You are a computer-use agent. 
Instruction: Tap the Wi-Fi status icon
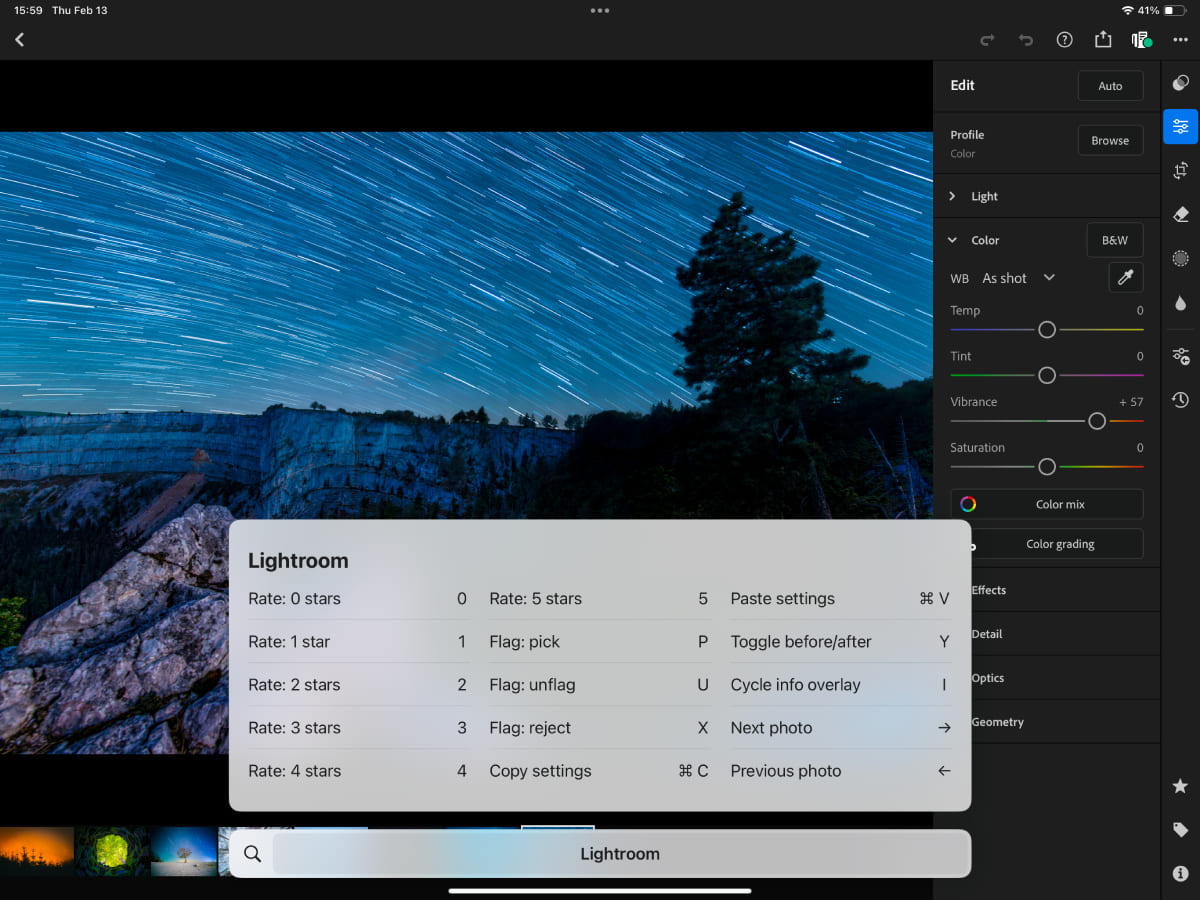point(1128,10)
